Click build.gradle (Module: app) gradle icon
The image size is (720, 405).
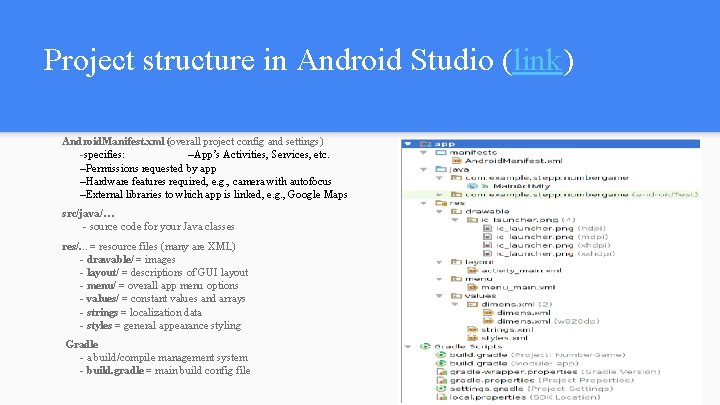441,363
